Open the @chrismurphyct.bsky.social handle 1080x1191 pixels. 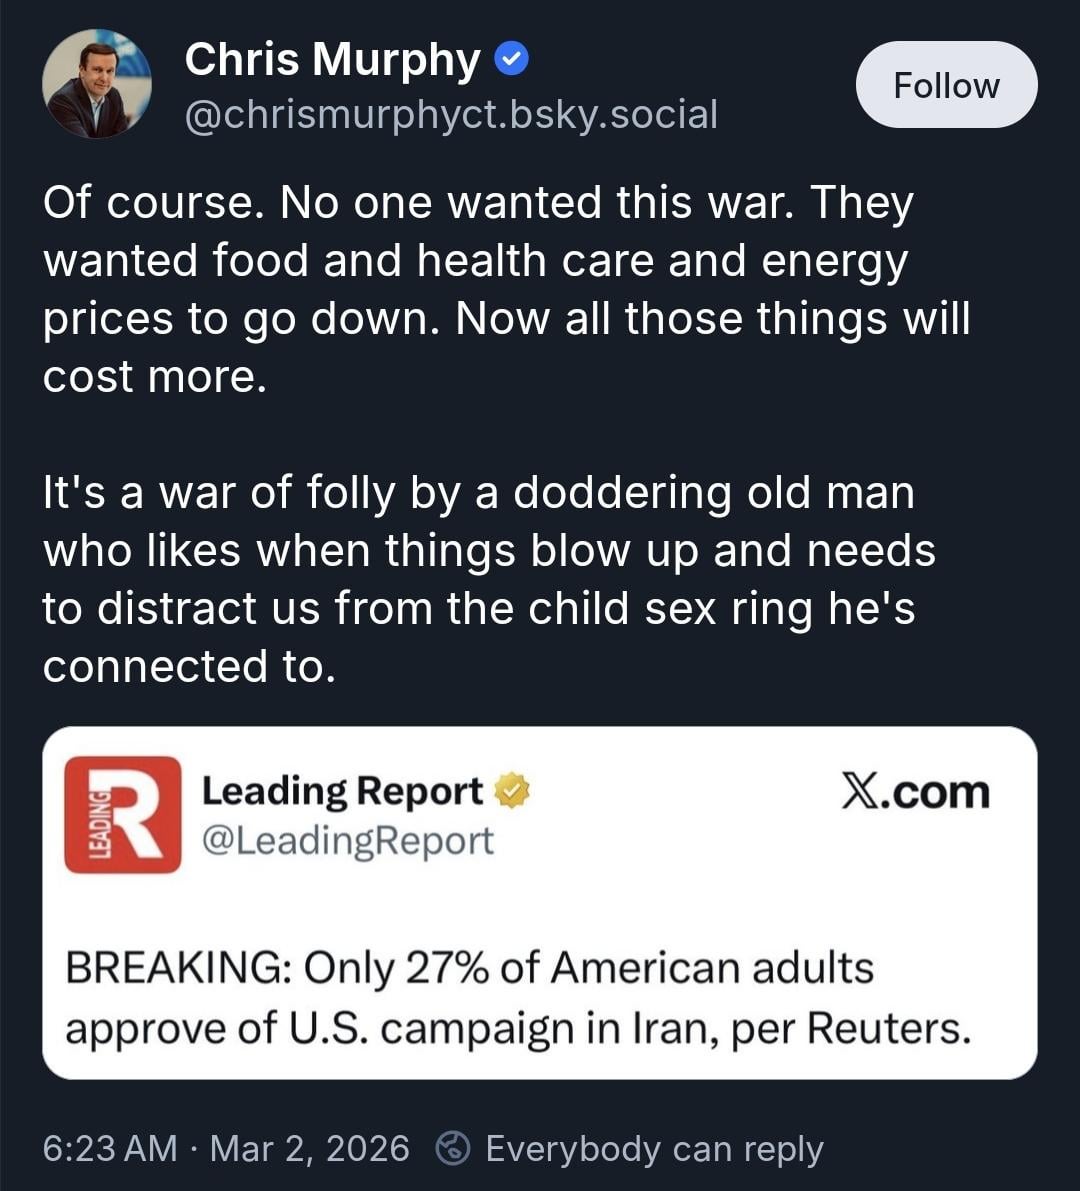451,115
